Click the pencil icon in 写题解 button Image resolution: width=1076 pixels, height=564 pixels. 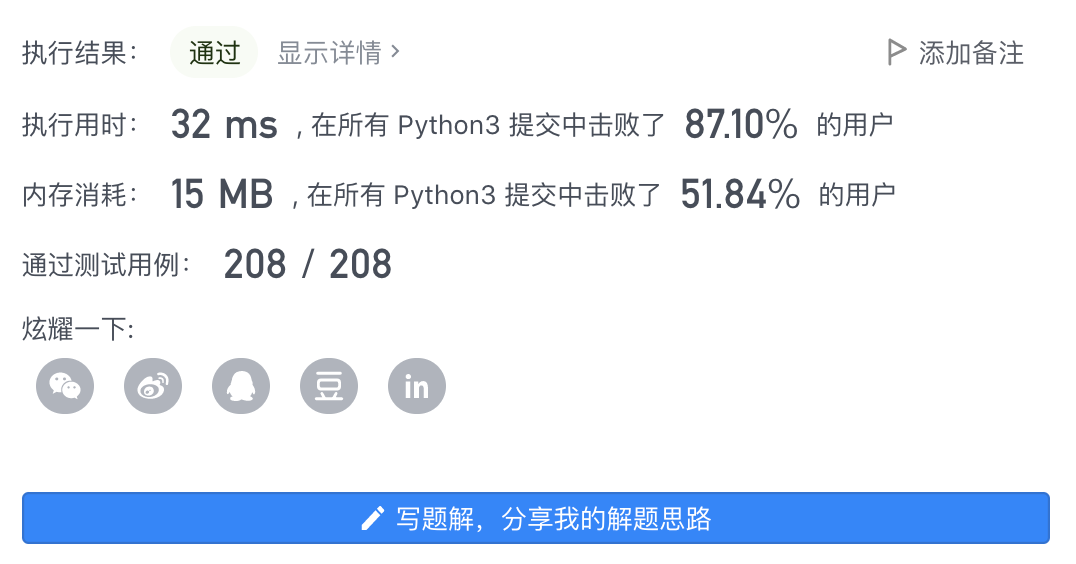pyautogui.click(x=373, y=518)
